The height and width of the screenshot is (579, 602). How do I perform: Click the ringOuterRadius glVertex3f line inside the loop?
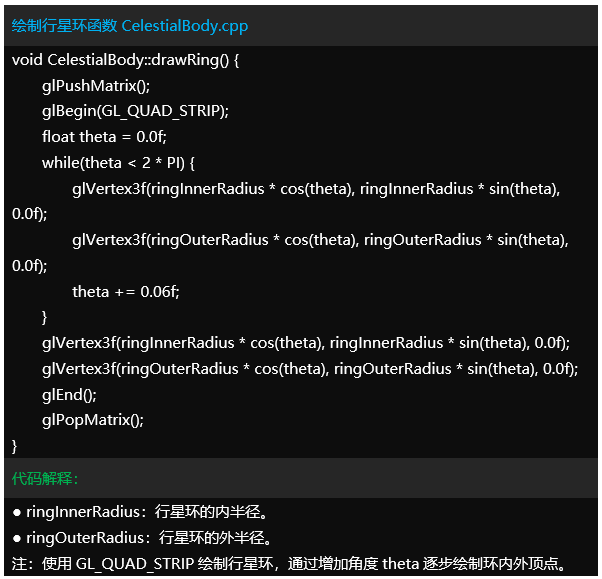pyautogui.click(x=320, y=240)
